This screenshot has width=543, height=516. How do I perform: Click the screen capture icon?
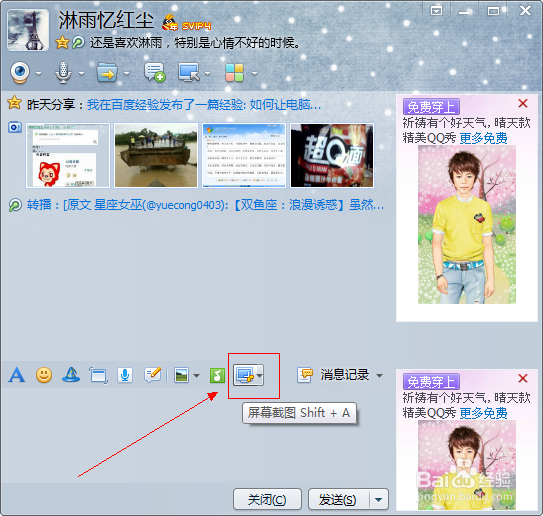click(244, 375)
